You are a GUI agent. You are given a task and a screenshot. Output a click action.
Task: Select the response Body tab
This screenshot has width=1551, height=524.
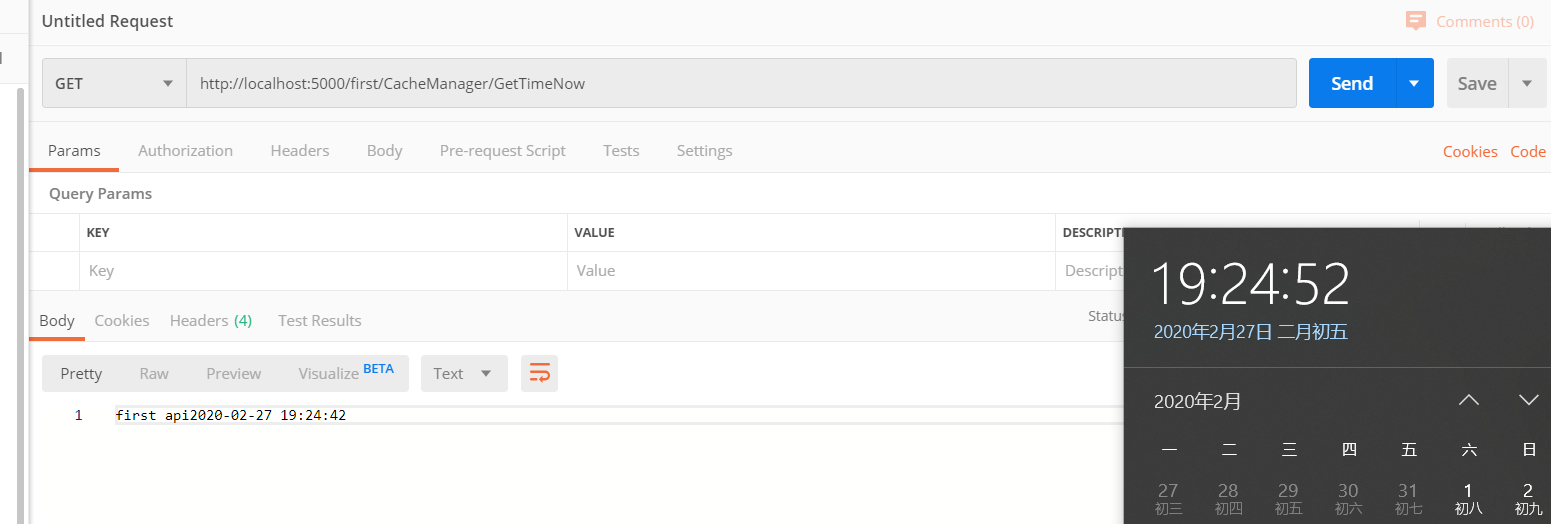pos(57,321)
